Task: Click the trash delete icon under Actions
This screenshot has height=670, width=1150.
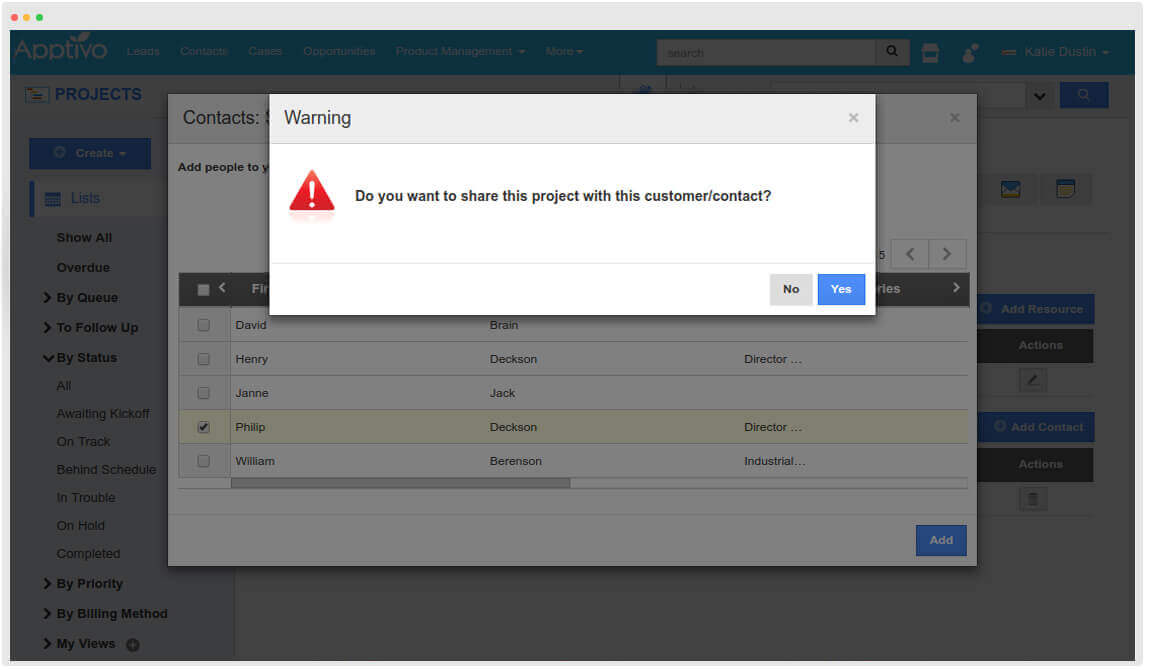Action: [1033, 498]
